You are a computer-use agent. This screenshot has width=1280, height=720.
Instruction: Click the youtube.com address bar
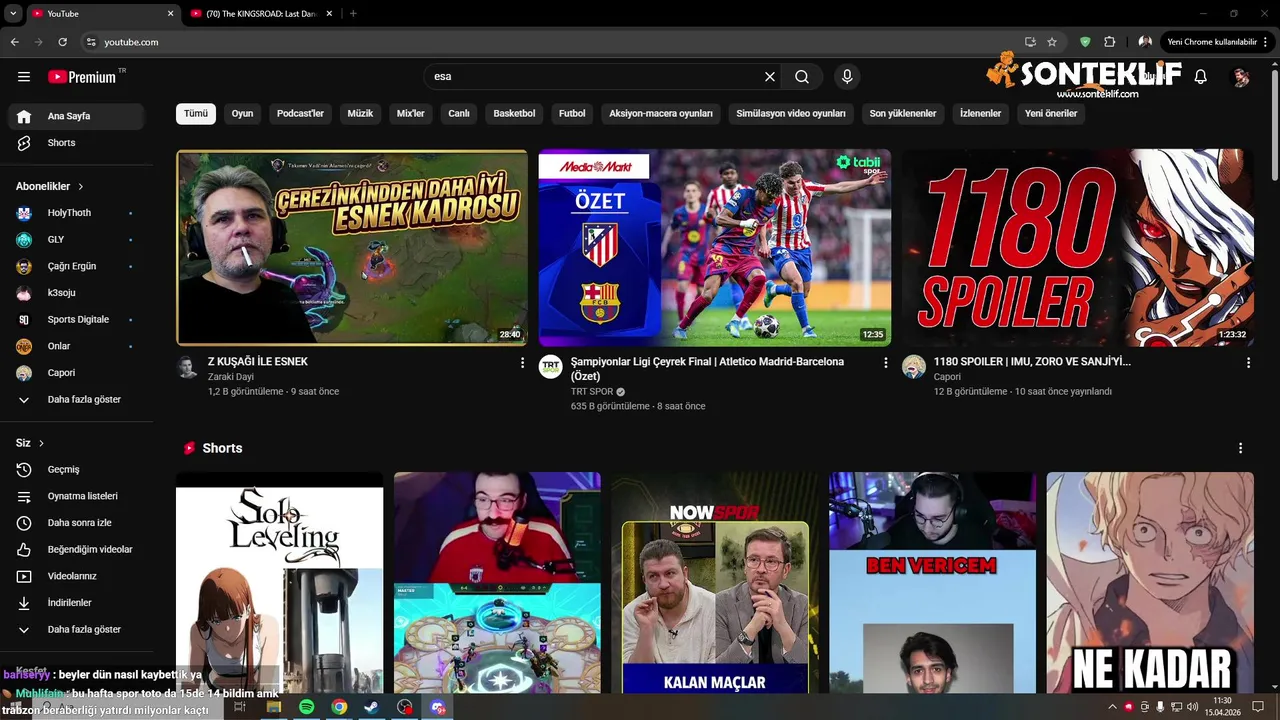[x=550, y=42]
